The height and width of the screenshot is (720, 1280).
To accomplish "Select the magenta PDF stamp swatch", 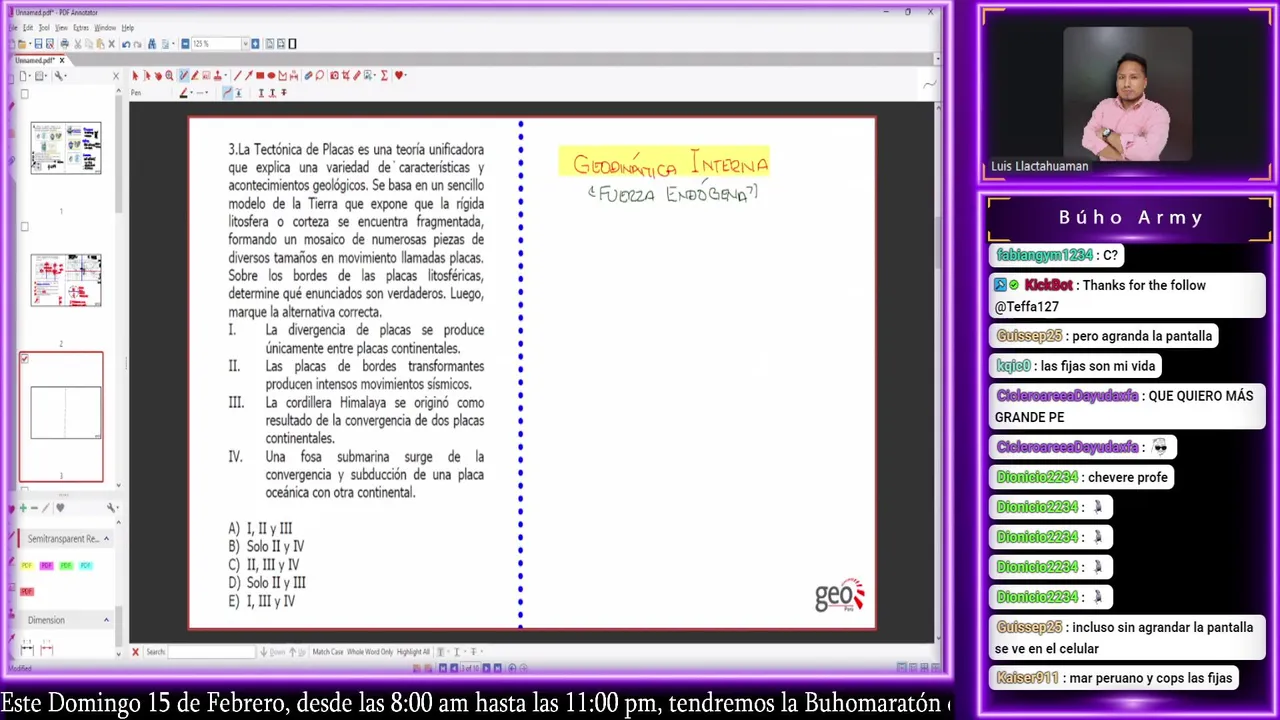I will (x=46, y=565).
